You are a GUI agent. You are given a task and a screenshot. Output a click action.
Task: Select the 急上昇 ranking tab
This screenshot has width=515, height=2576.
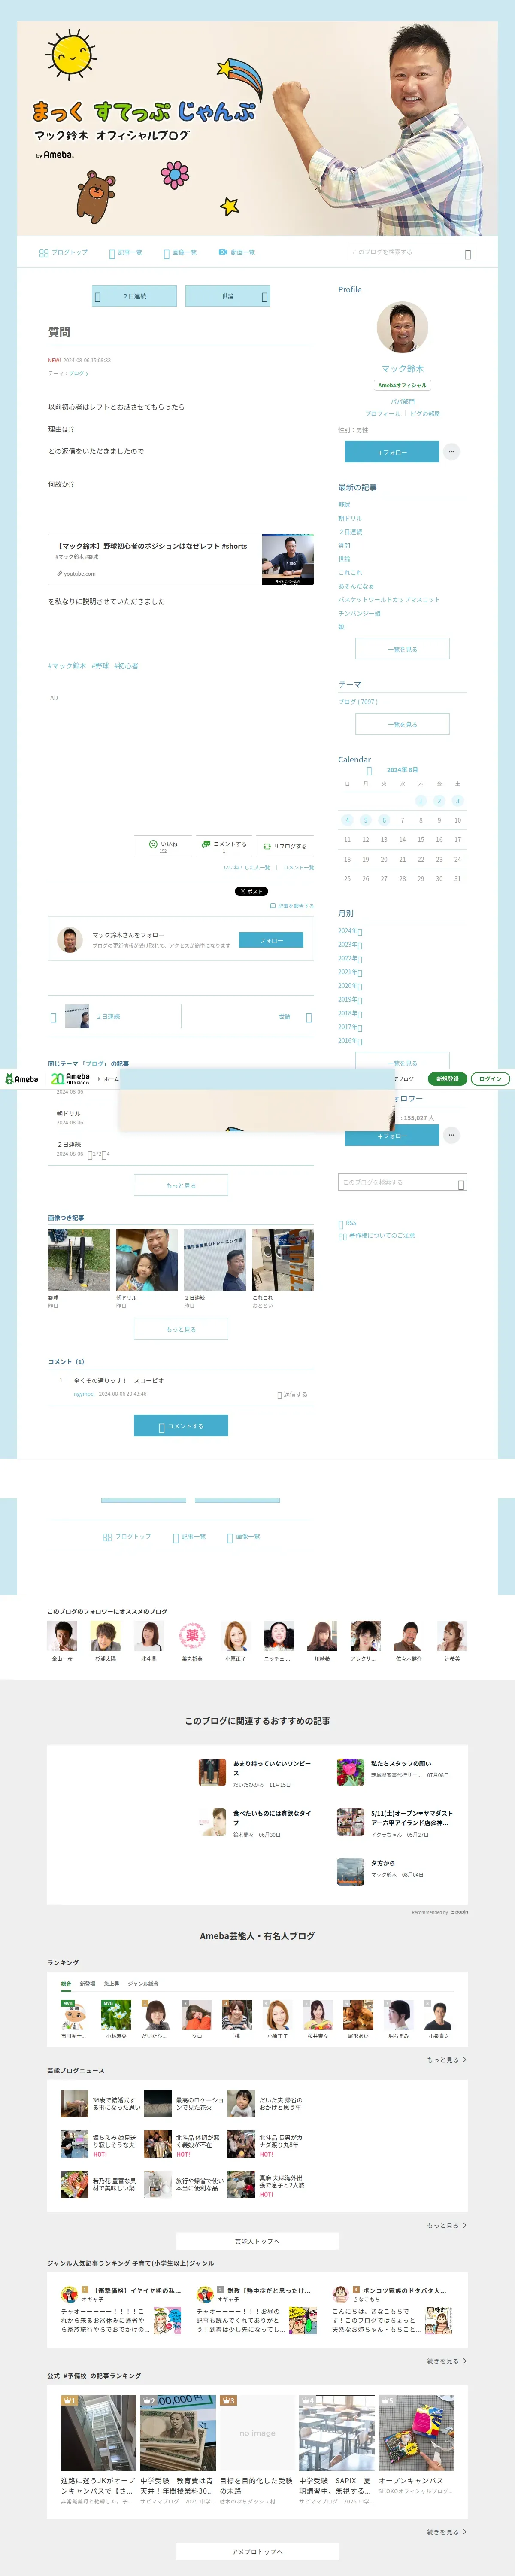tap(112, 1984)
